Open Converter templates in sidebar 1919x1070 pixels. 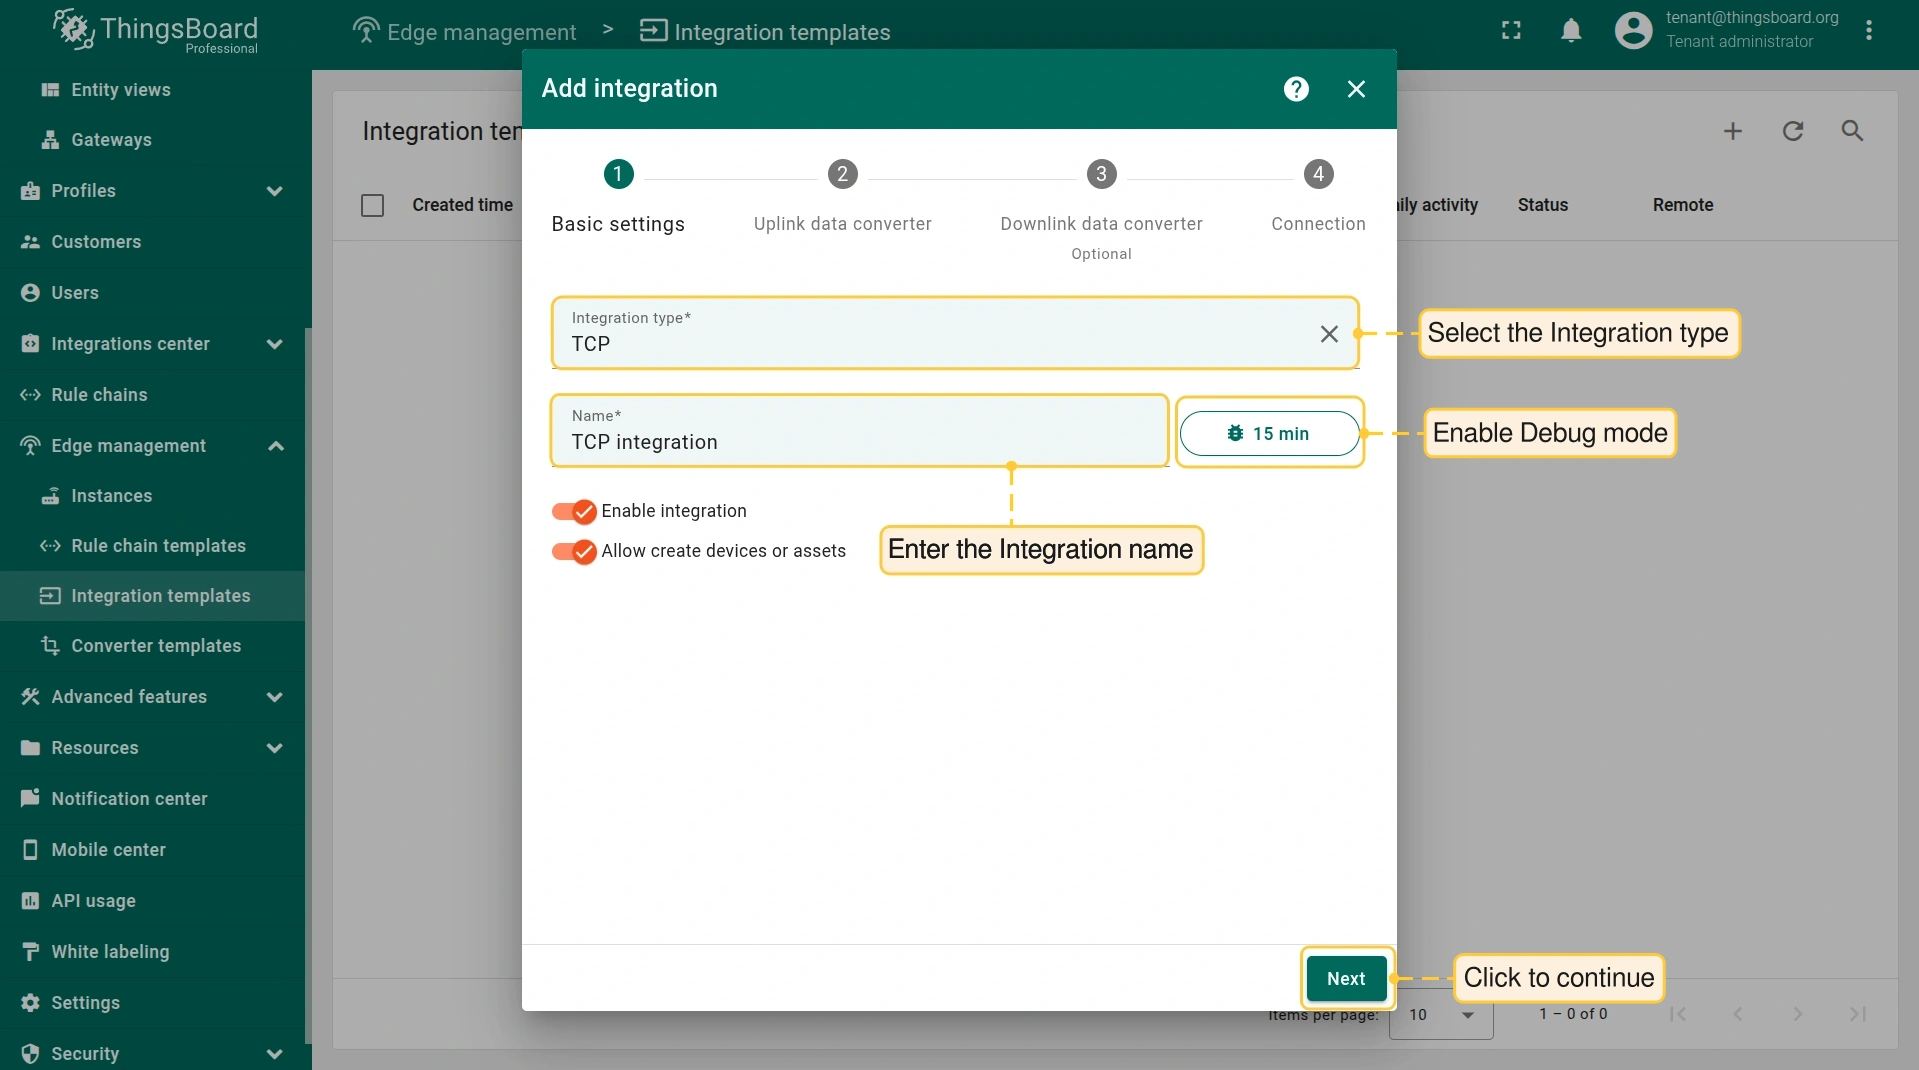(156, 646)
